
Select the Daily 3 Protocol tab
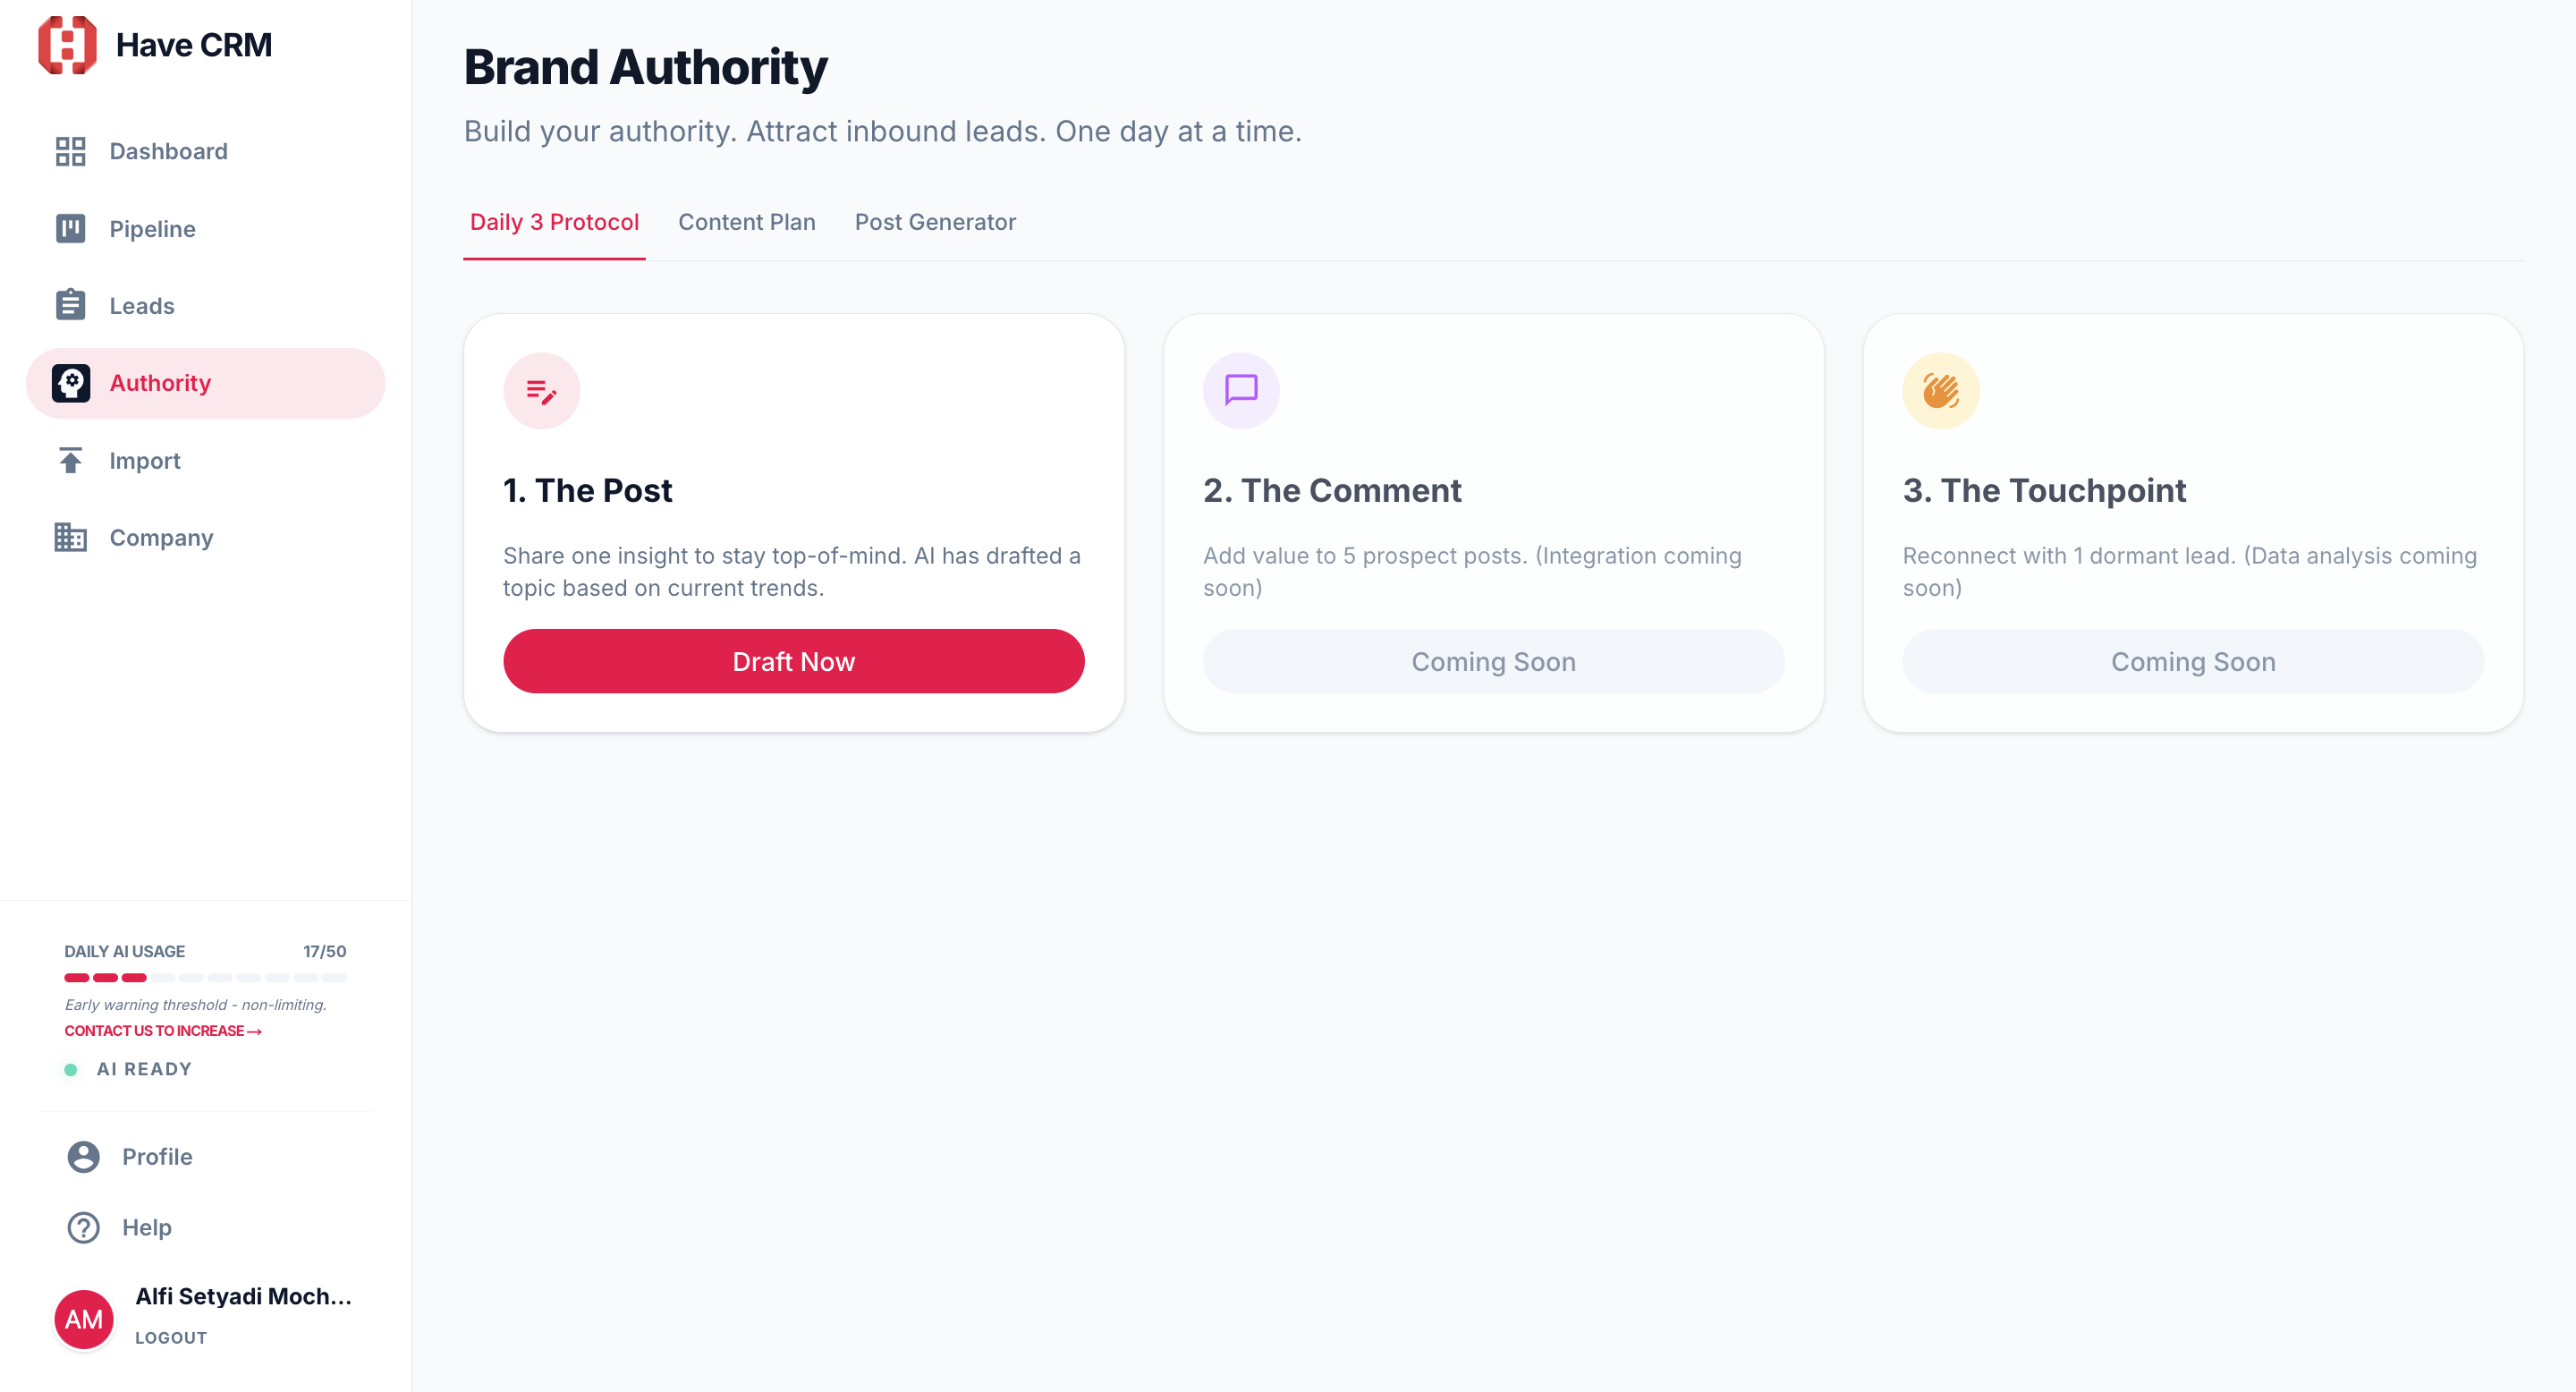tap(554, 222)
